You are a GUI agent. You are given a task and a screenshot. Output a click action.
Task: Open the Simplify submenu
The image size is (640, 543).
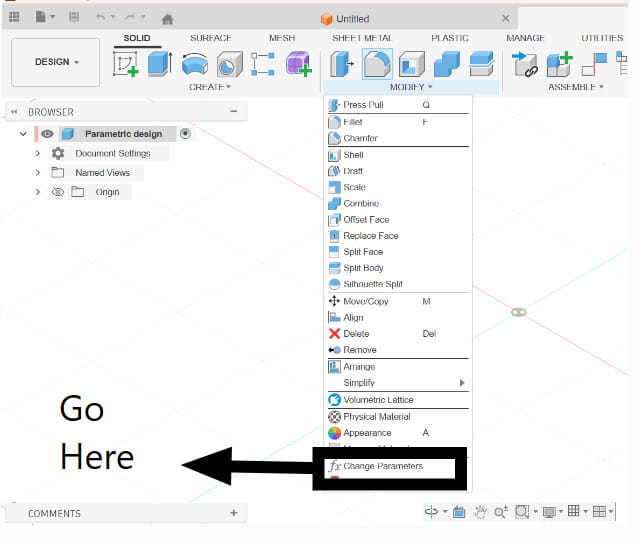398,383
